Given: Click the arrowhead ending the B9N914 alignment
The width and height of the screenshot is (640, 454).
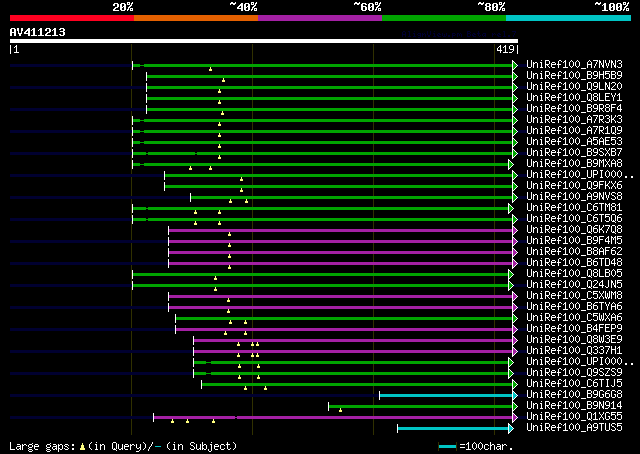Looking at the screenshot, I should (515, 407).
